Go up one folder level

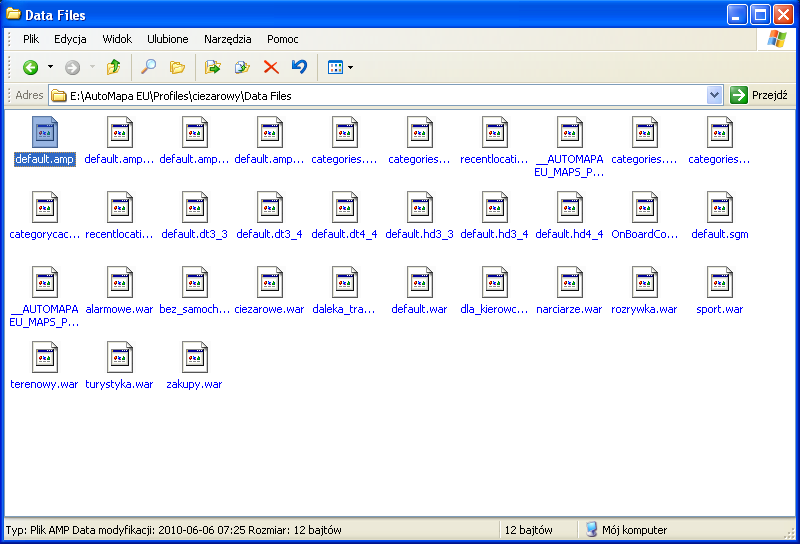[x=113, y=67]
